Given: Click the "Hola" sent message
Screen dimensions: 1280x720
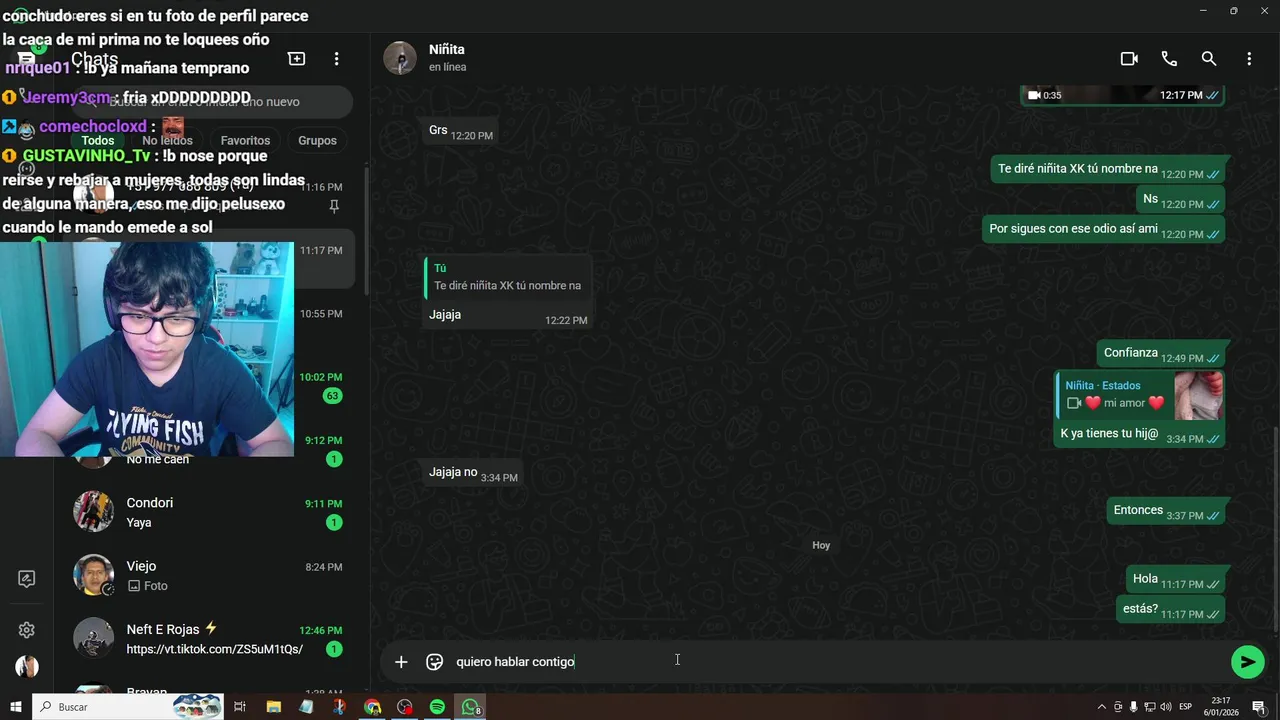Looking at the screenshot, I should 1176,580.
